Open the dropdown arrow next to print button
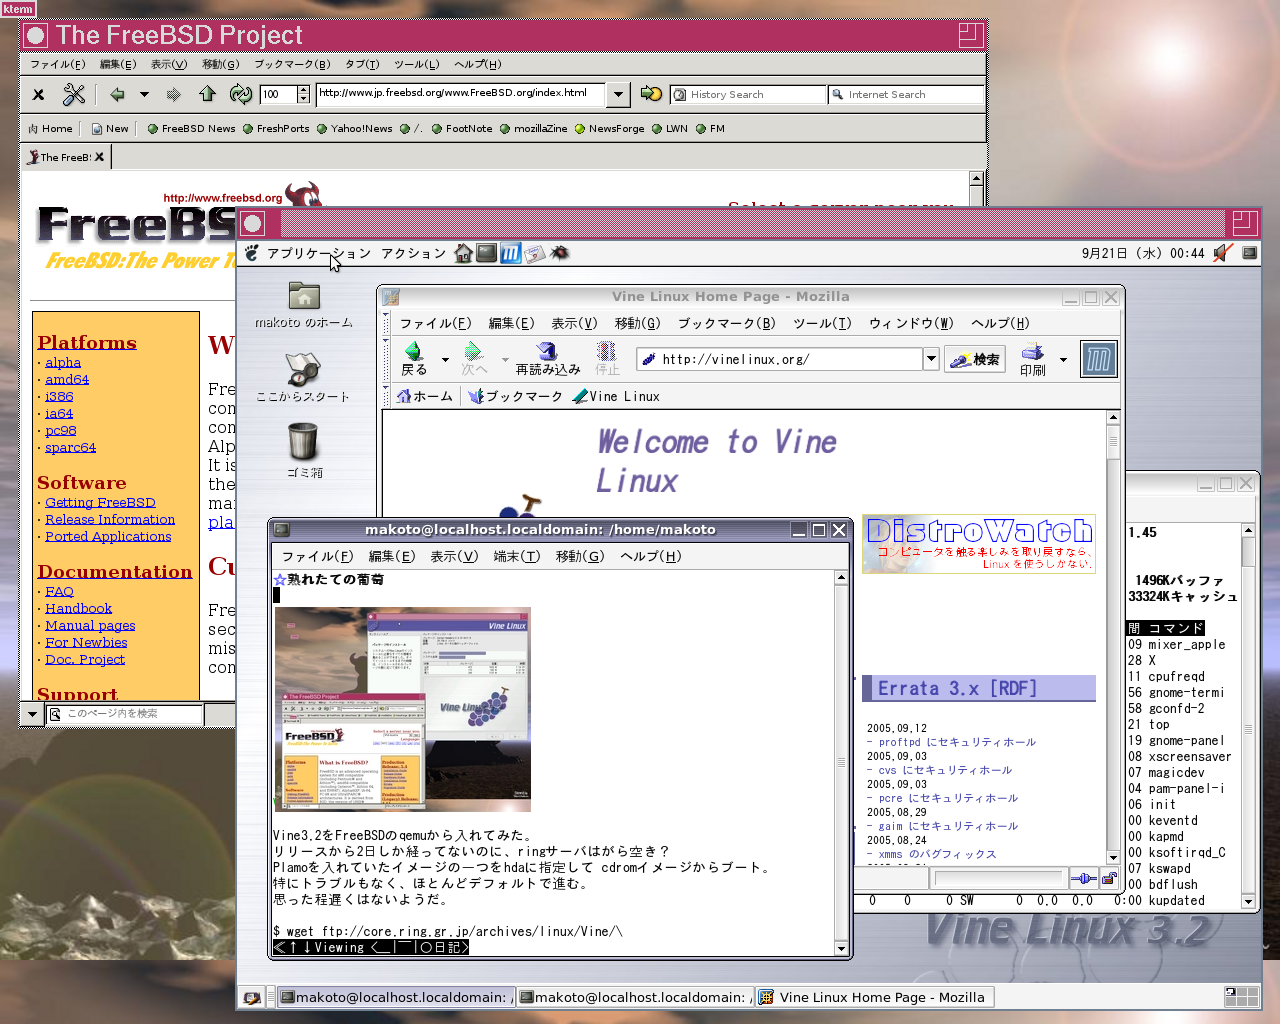1280x1024 pixels. [x=1063, y=359]
